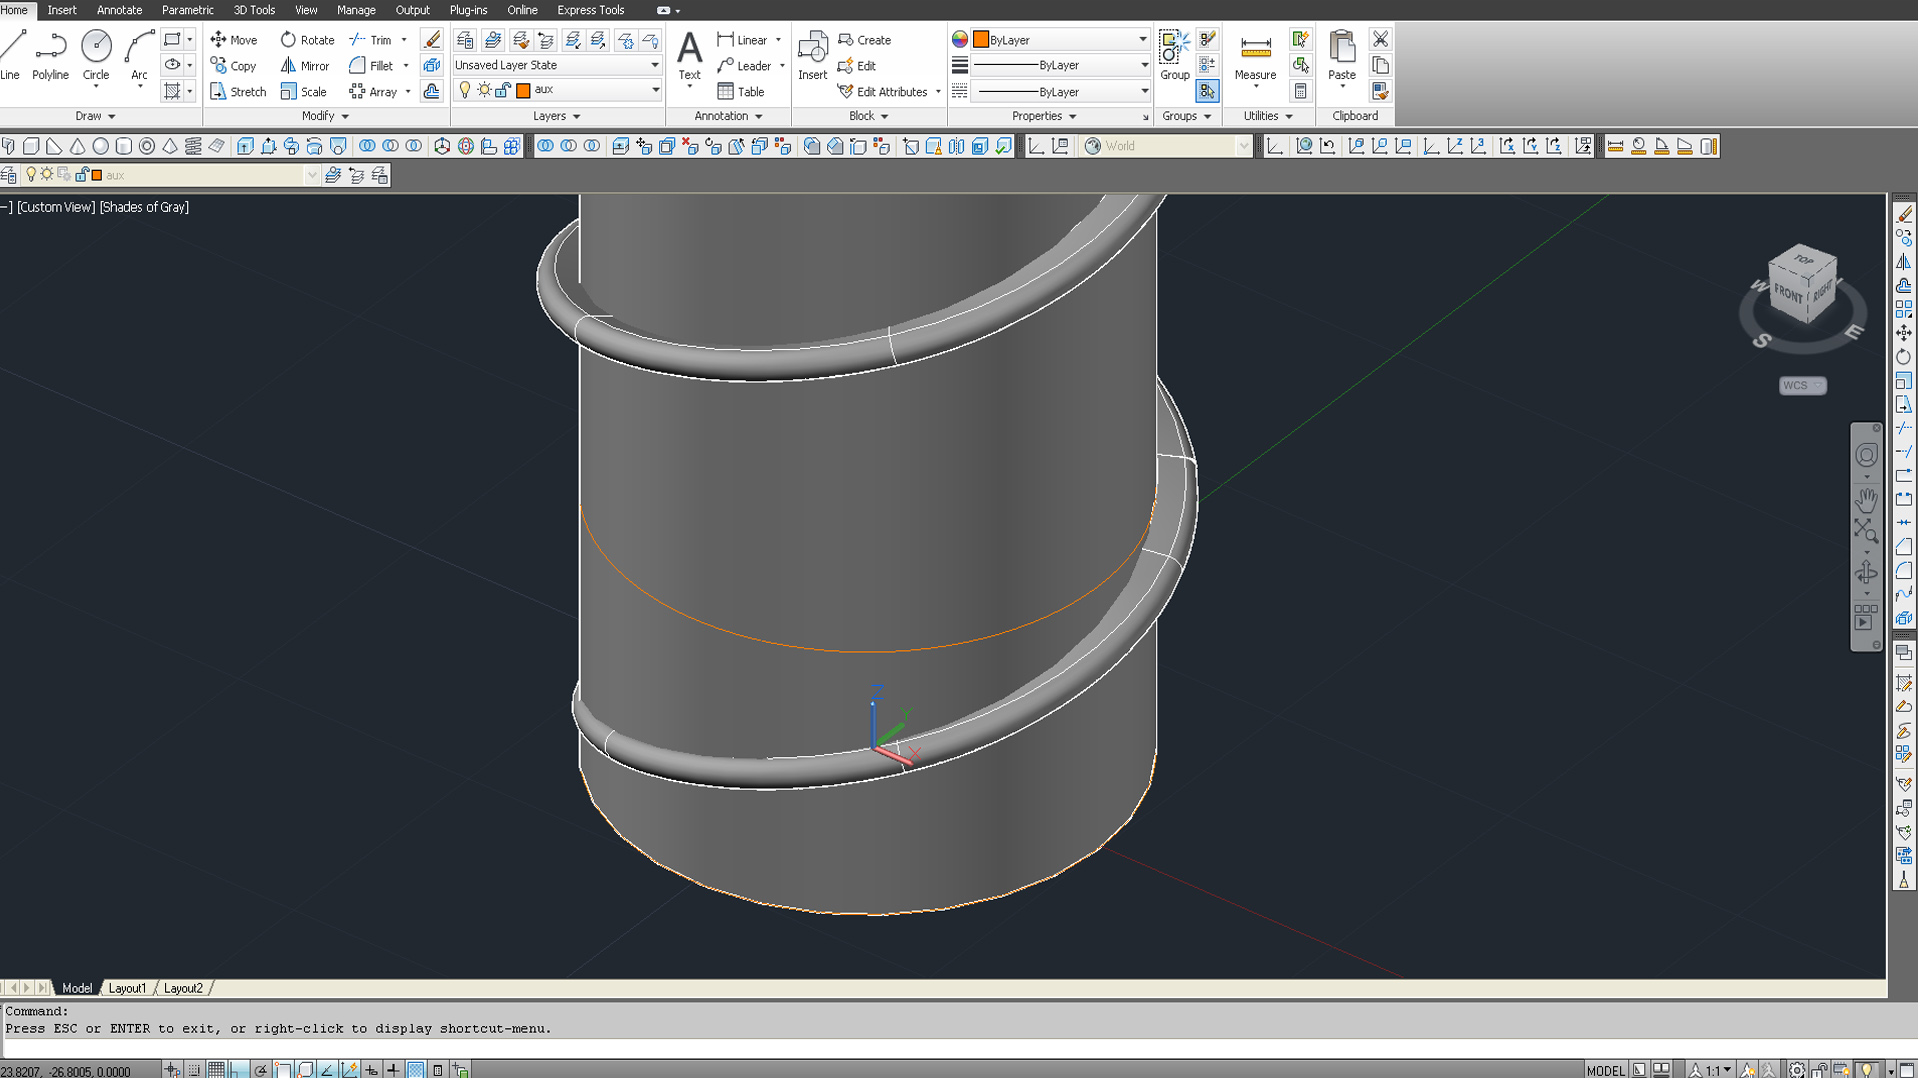1920x1080 pixels.
Task: Click the multiline Text tool
Action: 689,55
